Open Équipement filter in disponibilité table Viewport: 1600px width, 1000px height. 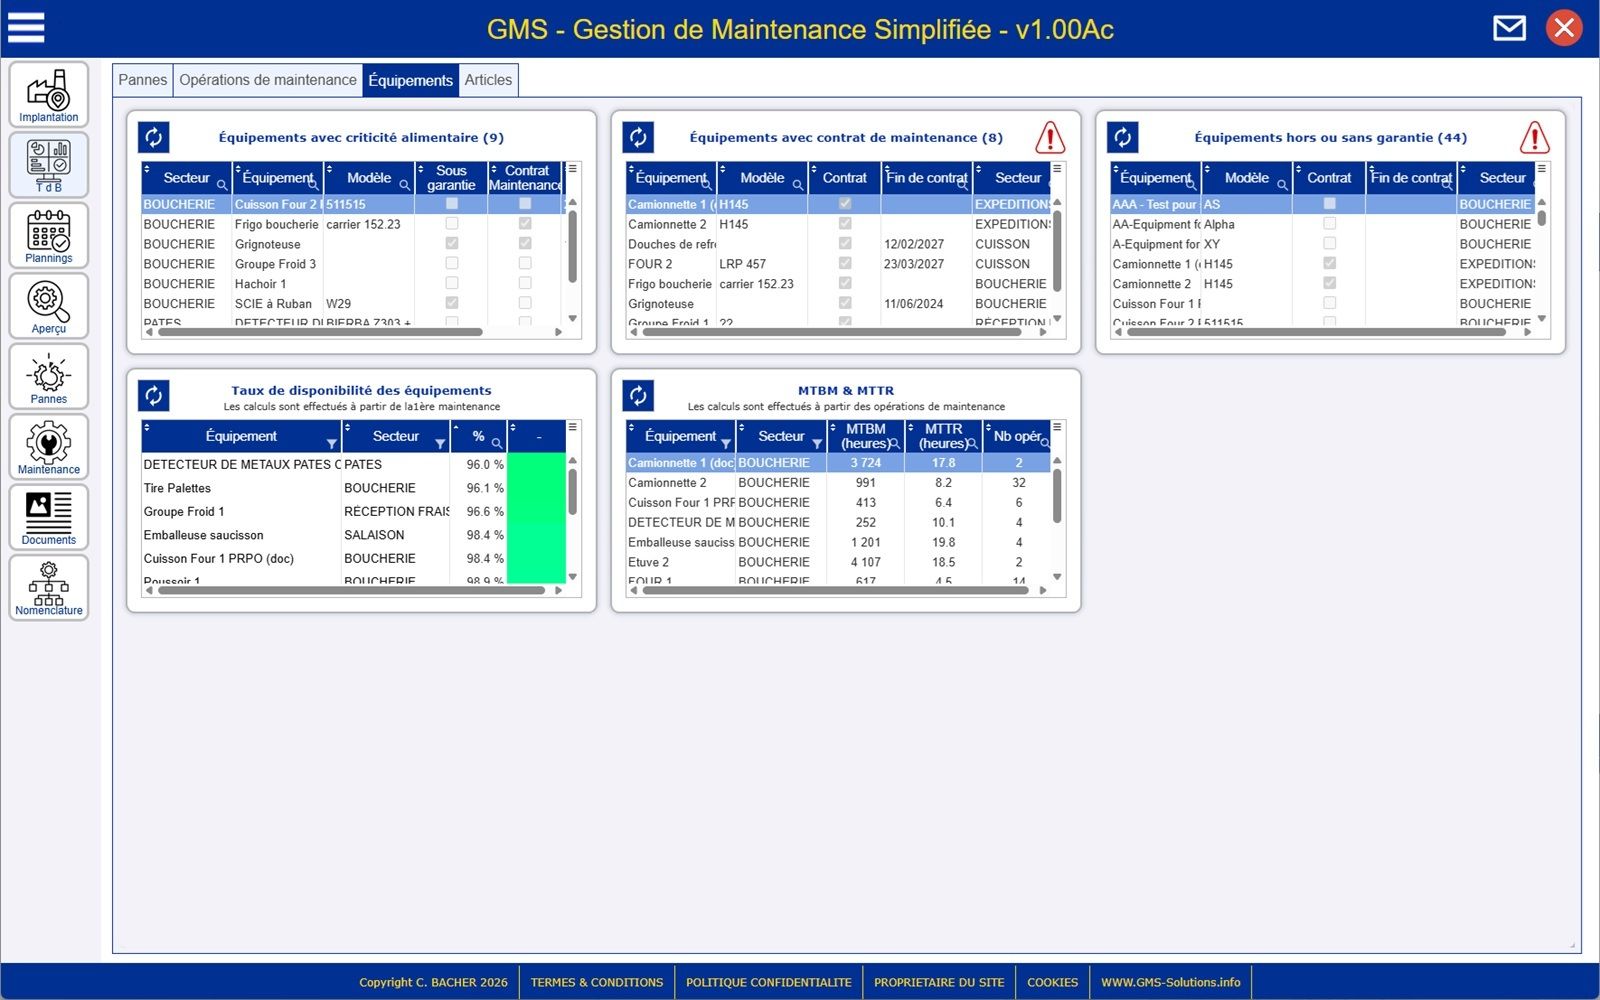331,443
